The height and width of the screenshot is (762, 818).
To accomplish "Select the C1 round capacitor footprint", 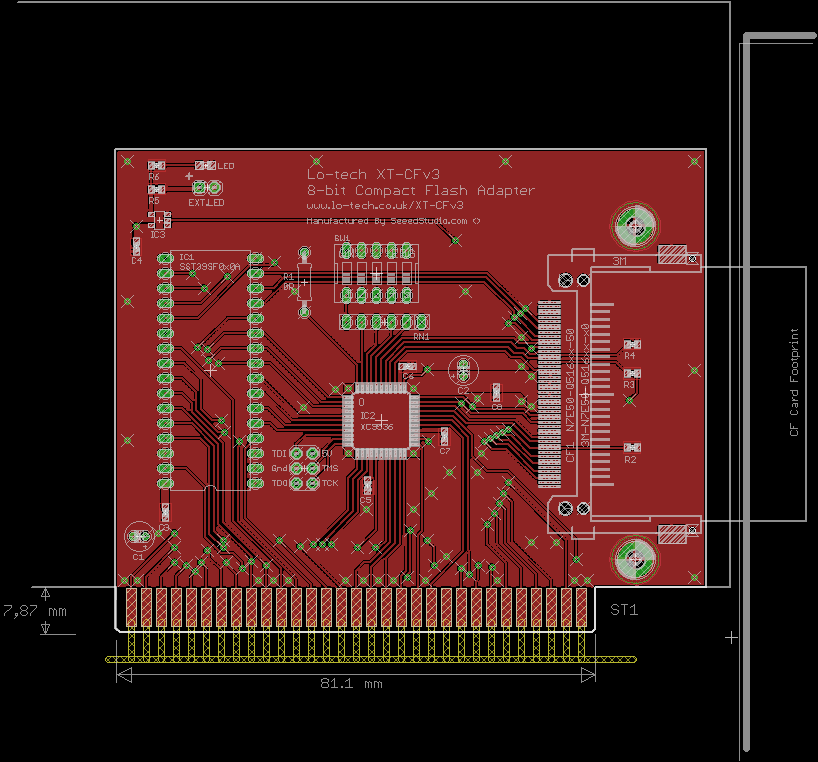I will [139, 536].
